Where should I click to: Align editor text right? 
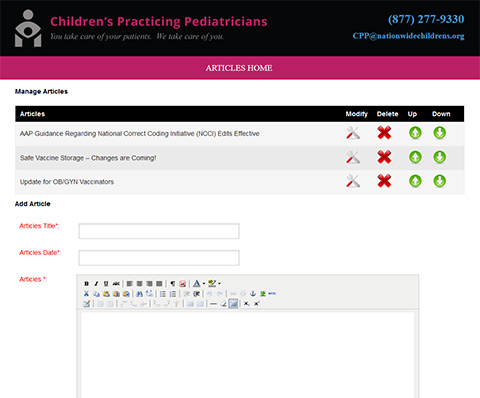[x=149, y=283]
